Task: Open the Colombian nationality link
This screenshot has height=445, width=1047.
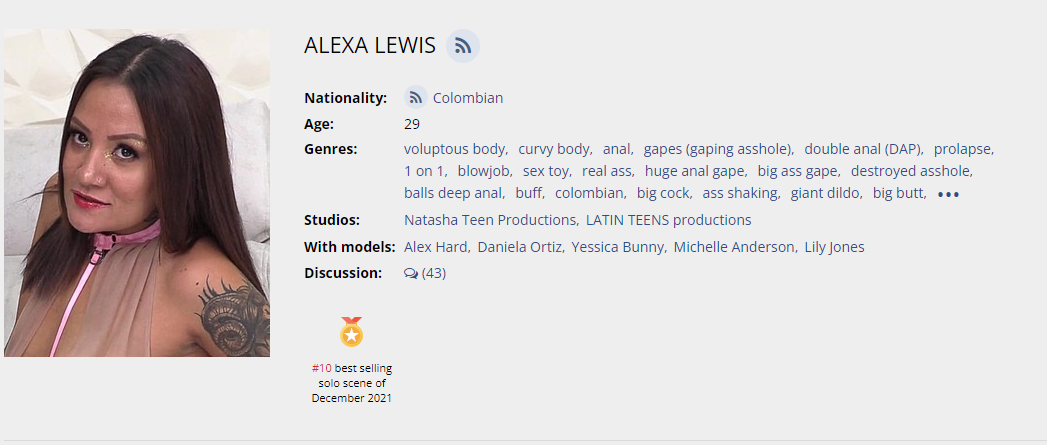Action: point(467,98)
